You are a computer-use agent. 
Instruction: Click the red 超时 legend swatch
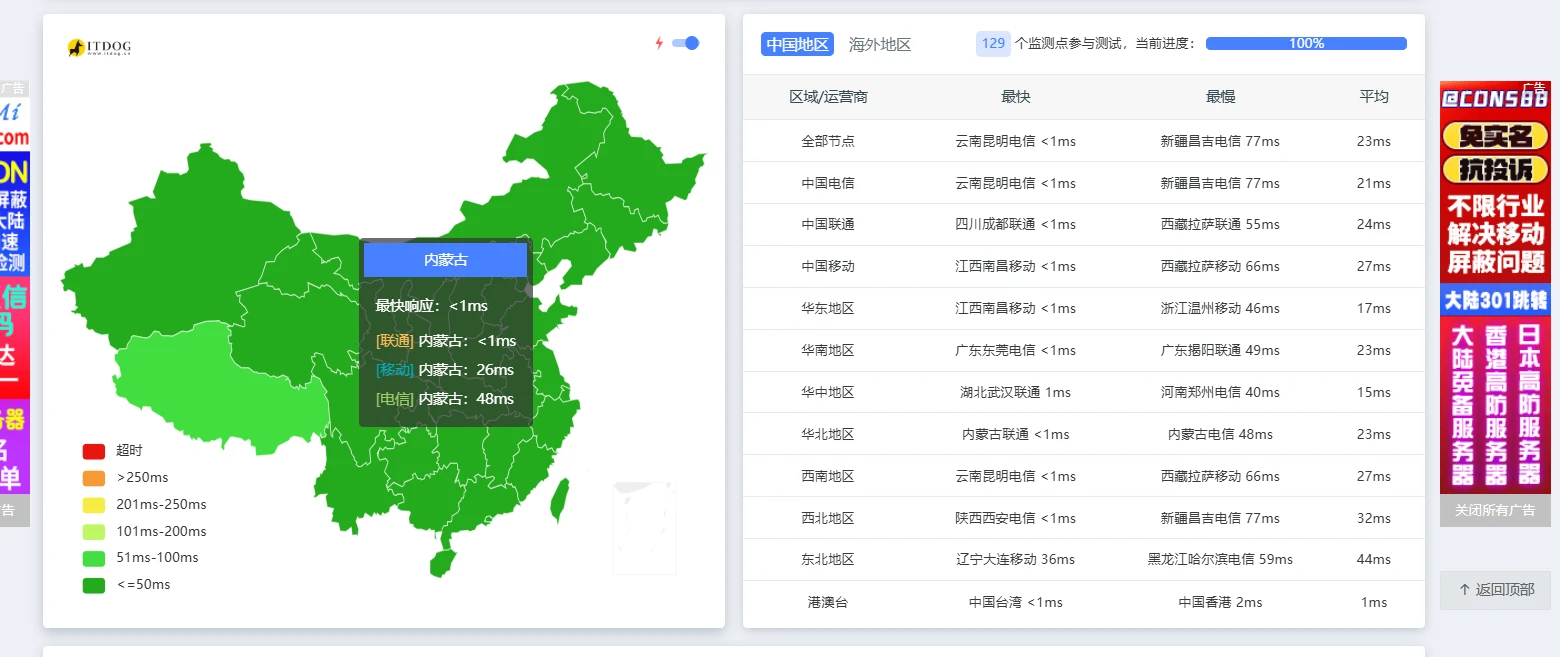(93, 451)
